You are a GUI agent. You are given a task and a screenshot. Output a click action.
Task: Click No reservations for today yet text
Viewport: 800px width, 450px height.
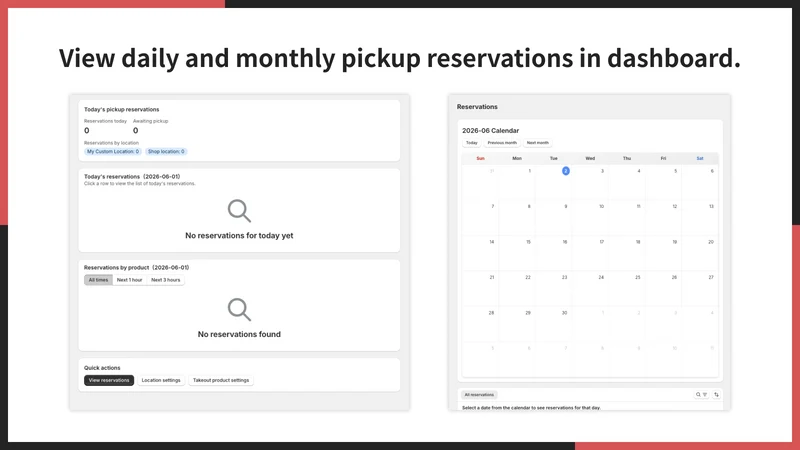239,236
